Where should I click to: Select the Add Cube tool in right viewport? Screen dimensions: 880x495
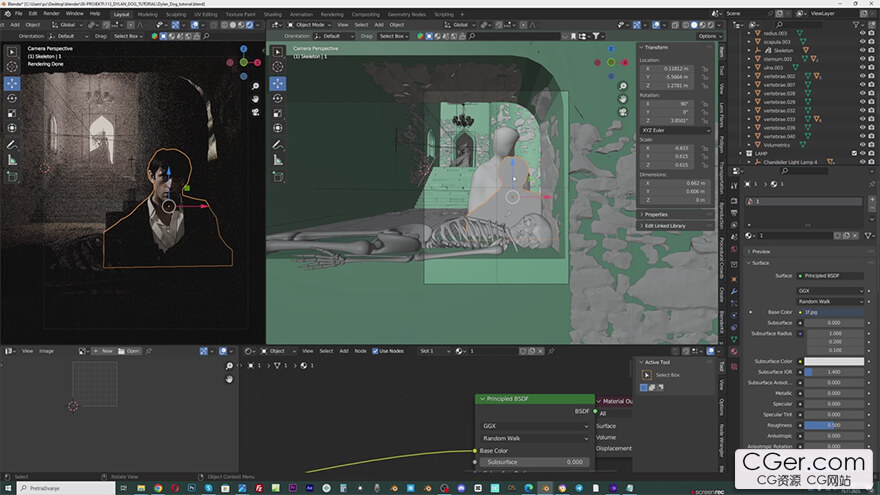(278, 177)
